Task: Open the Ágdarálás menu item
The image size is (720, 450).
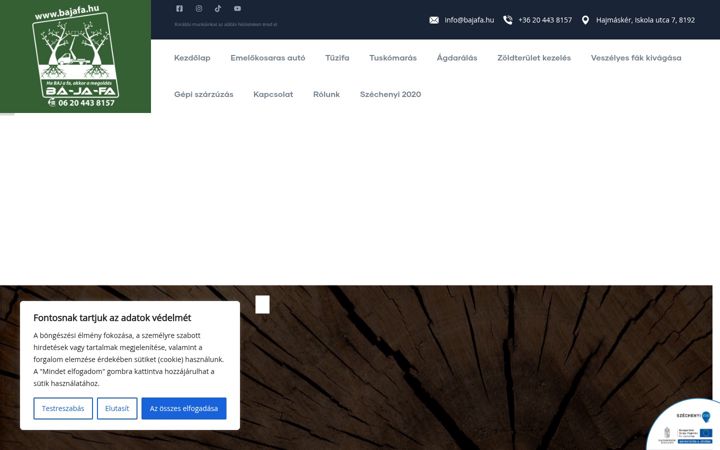Action: 457,58
